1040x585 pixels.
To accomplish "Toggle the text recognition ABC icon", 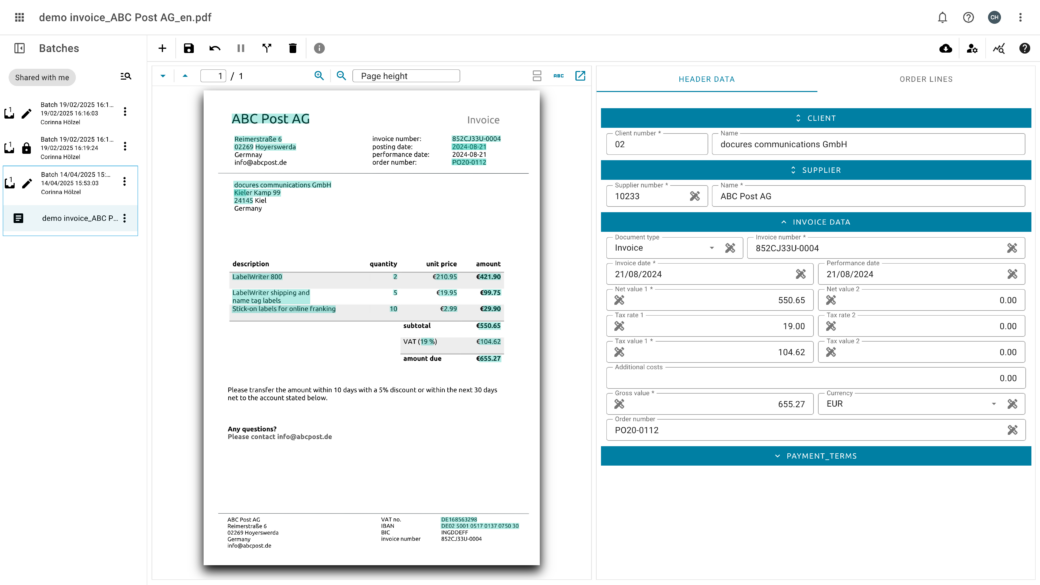I will coord(558,76).
